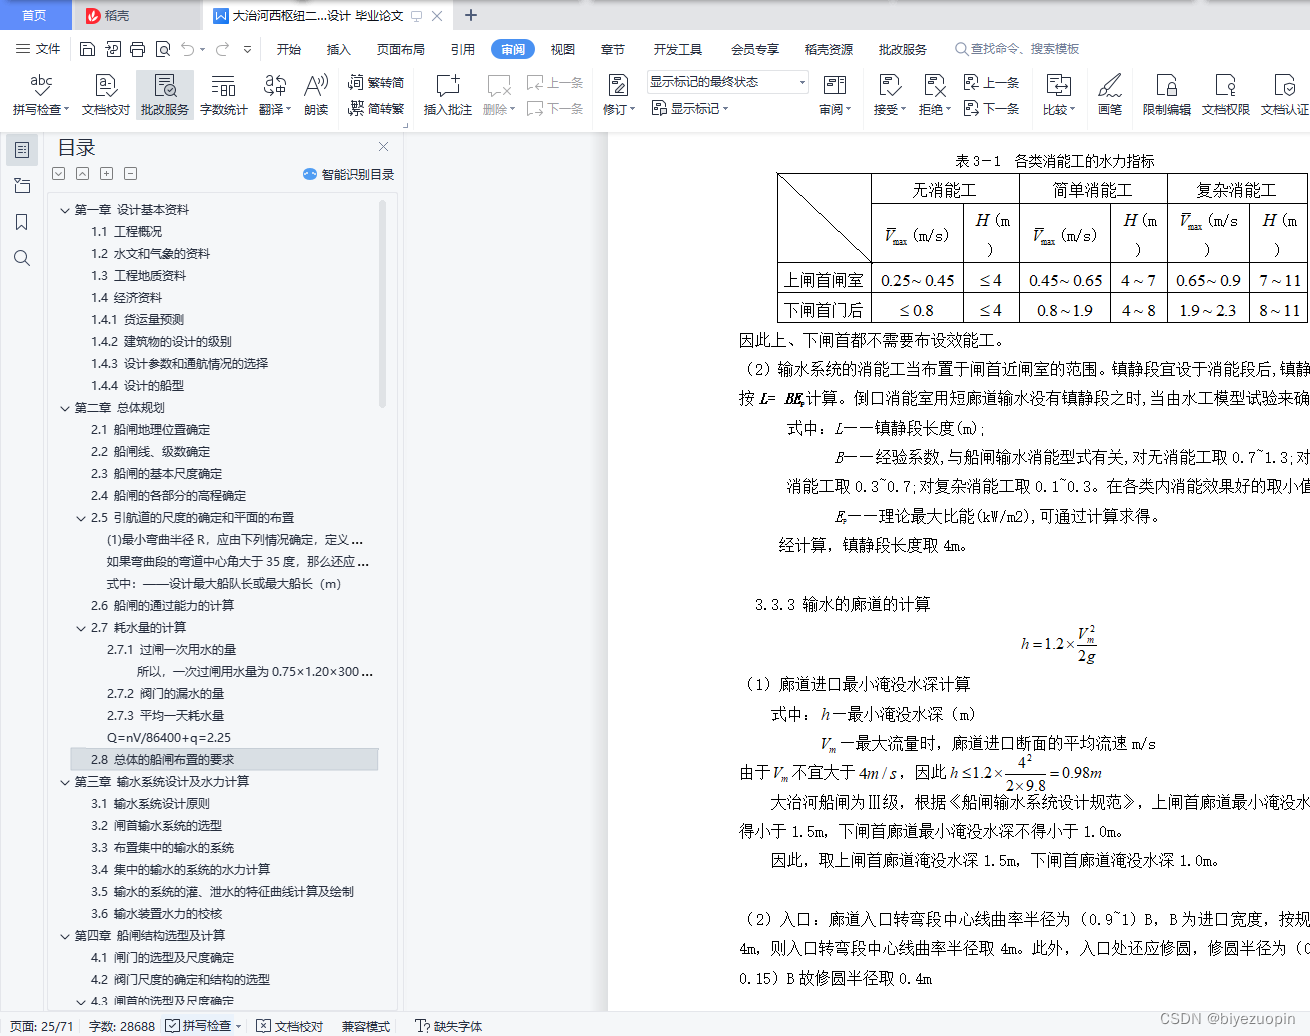The width and height of the screenshot is (1310, 1036).
Task: Open the 显示标记 dropdown
Action: point(690,108)
